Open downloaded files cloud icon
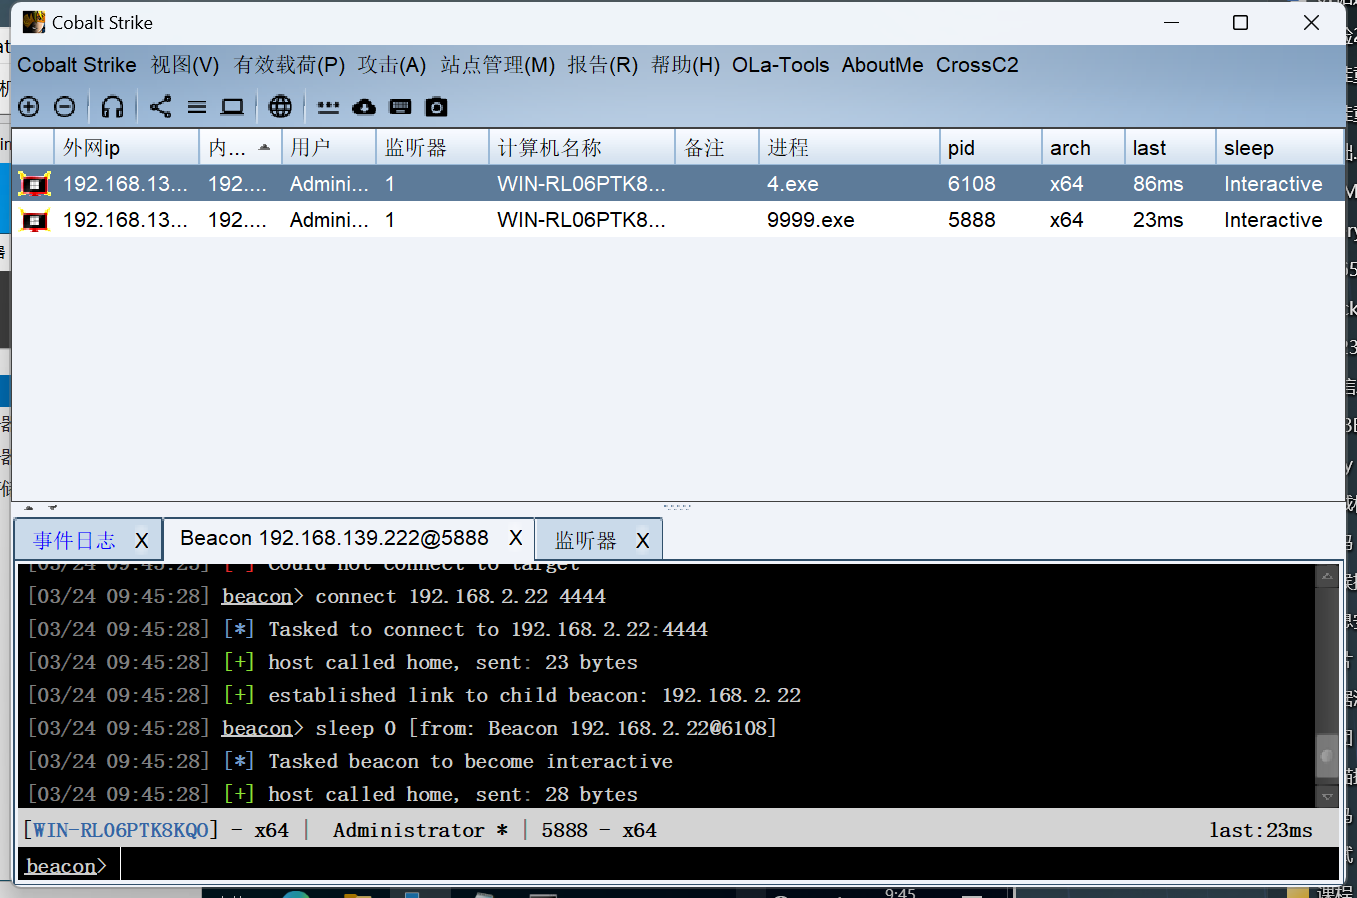Screen dimensions: 1357x898 [x=364, y=107]
